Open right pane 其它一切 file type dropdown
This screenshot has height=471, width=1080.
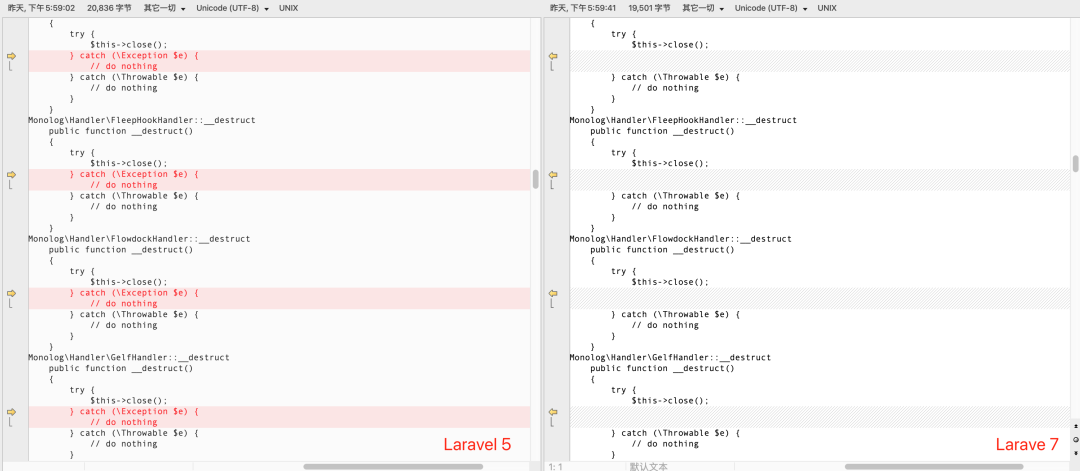pyautogui.click(x=705, y=8)
